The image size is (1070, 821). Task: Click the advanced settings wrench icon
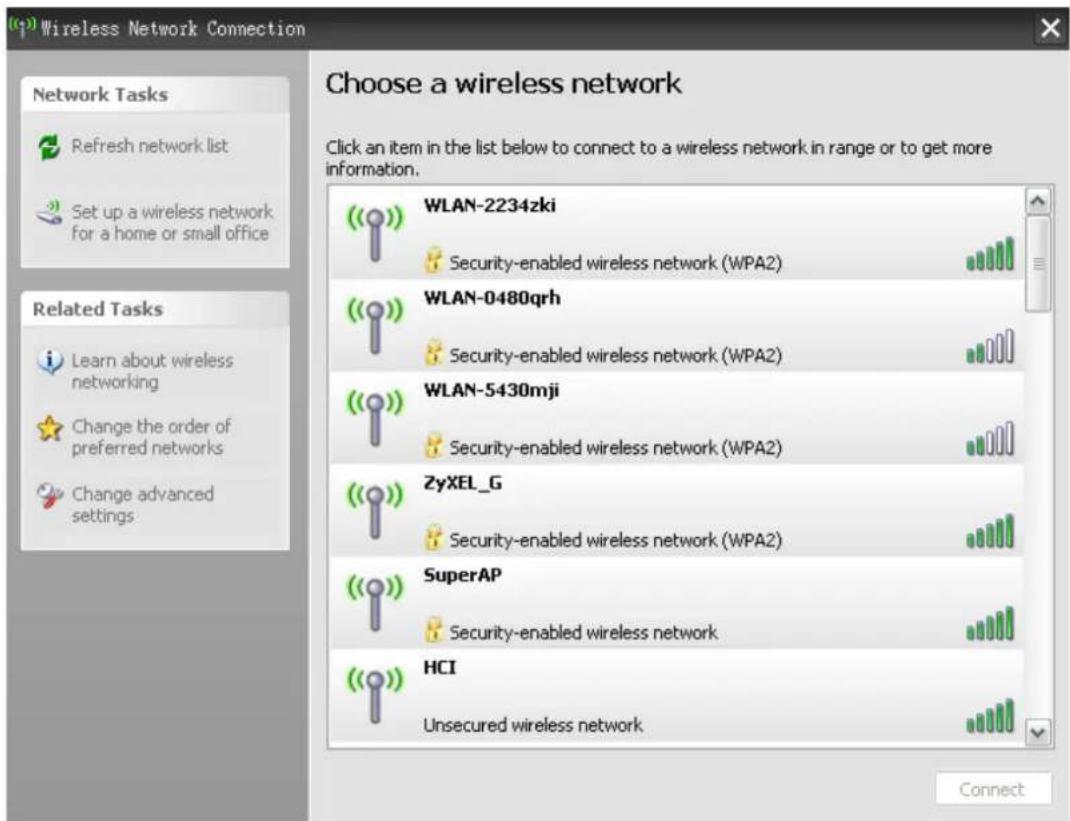click(49, 495)
